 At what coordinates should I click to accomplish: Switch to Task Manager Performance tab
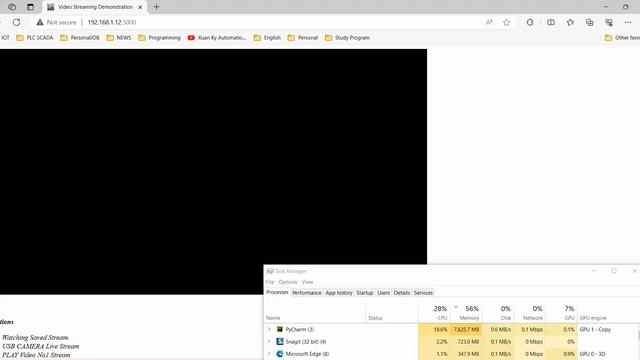pos(307,293)
